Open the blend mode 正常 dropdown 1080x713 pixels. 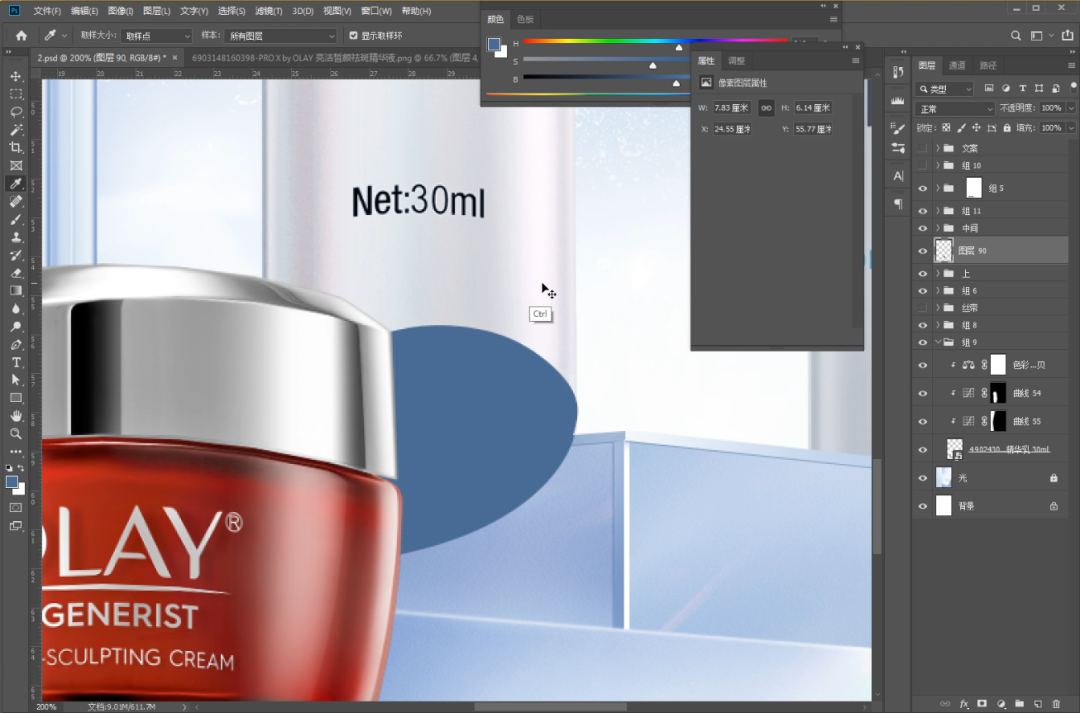[x=955, y=109]
